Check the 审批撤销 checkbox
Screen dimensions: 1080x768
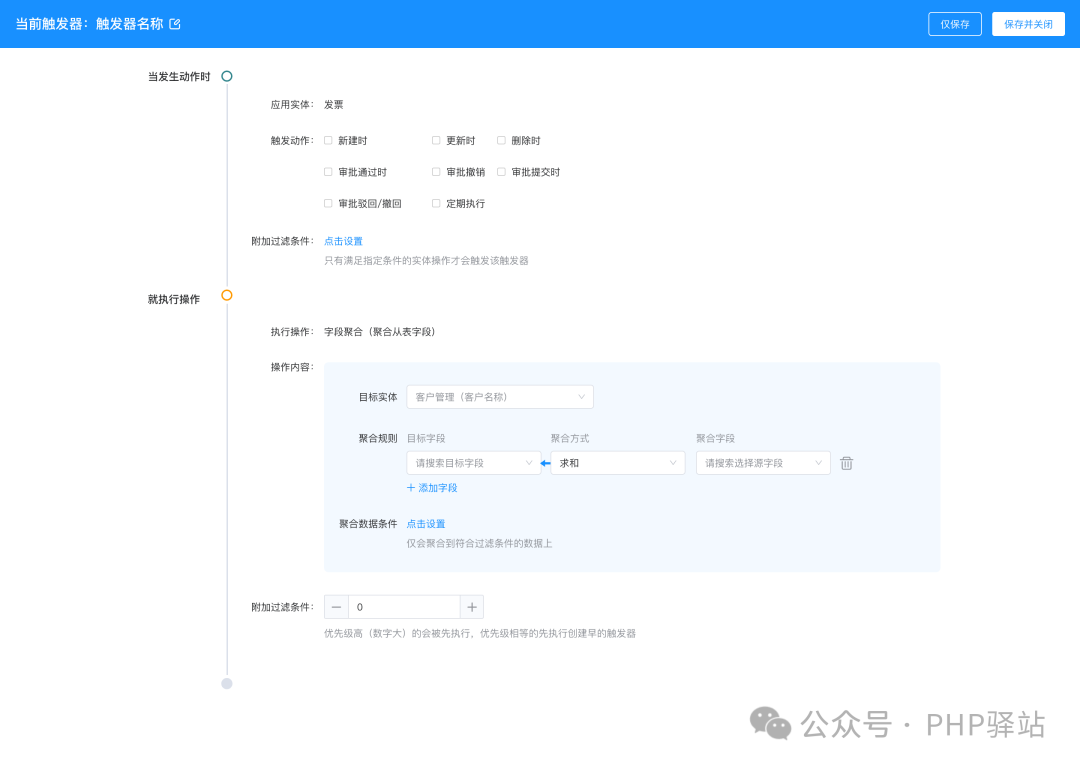pos(436,172)
